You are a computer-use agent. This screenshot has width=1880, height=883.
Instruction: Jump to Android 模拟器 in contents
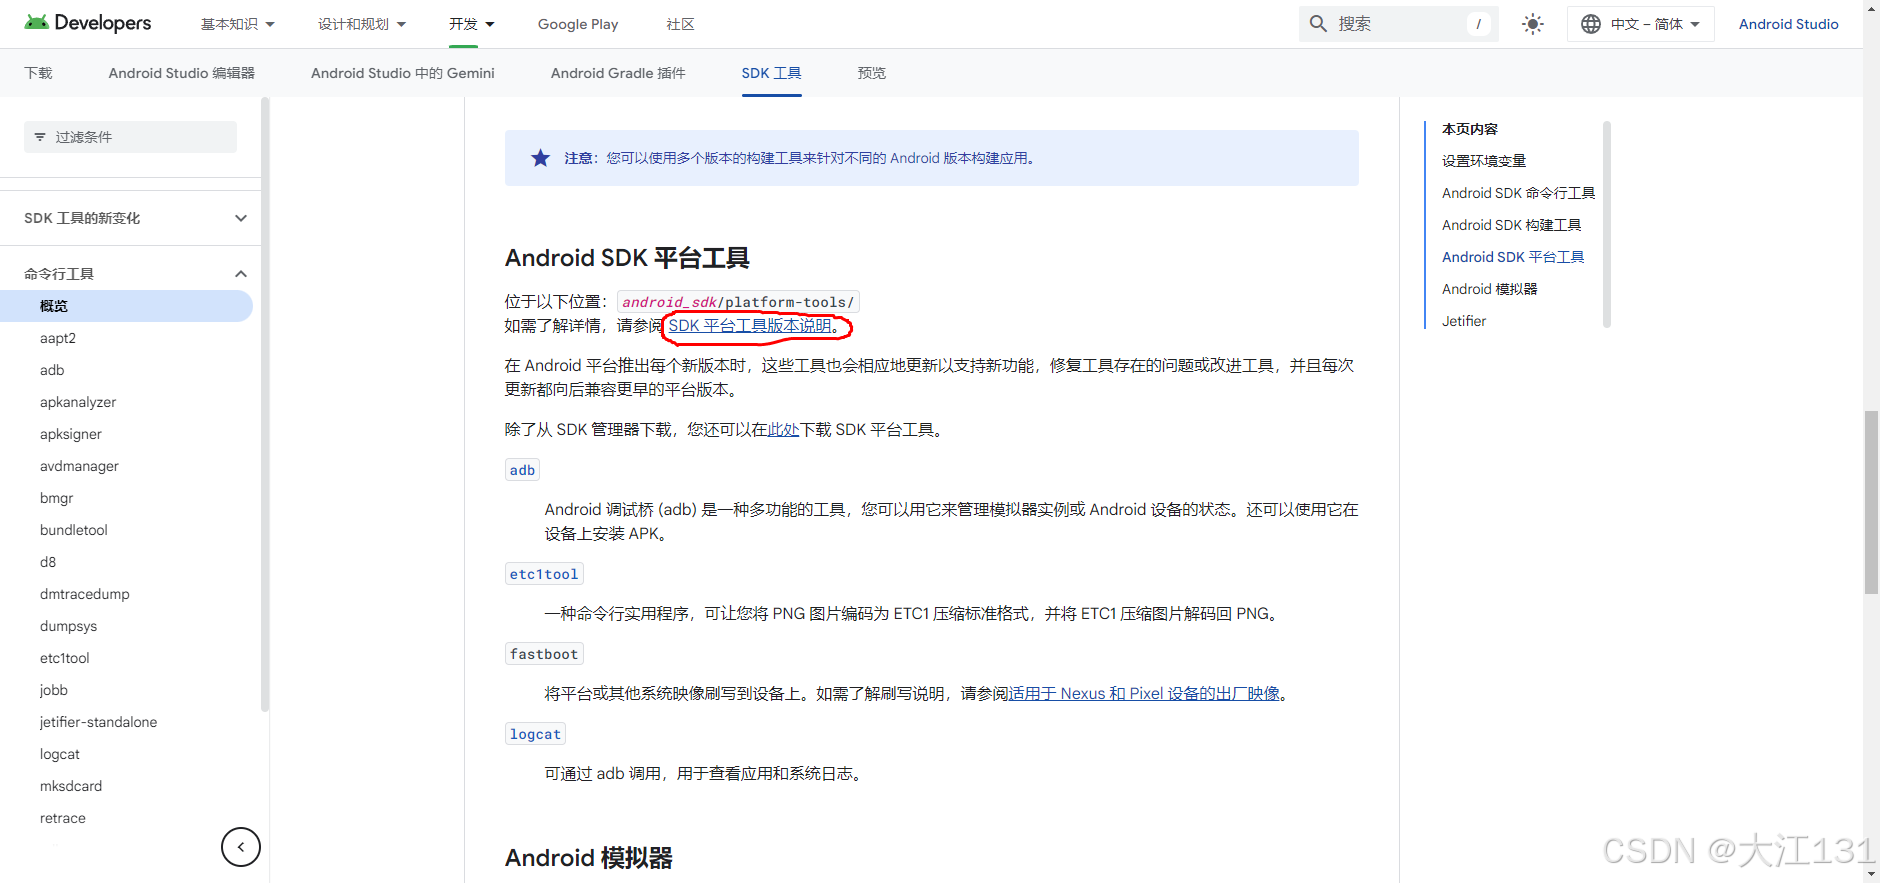[1490, 289]
